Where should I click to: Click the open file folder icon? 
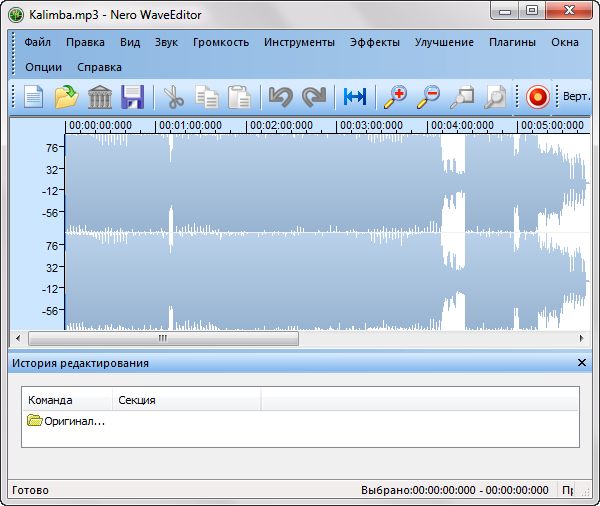(67, 97)
